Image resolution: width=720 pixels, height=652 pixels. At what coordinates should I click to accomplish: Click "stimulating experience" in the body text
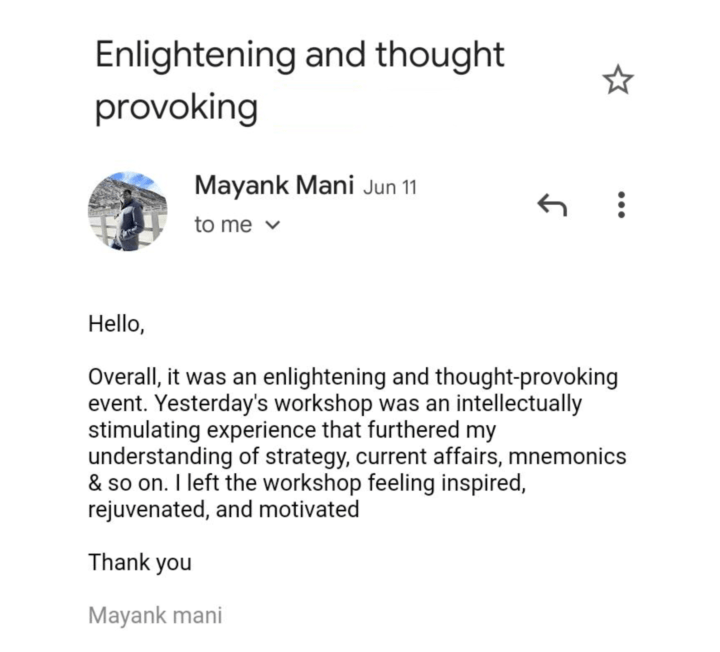point(202,431)
